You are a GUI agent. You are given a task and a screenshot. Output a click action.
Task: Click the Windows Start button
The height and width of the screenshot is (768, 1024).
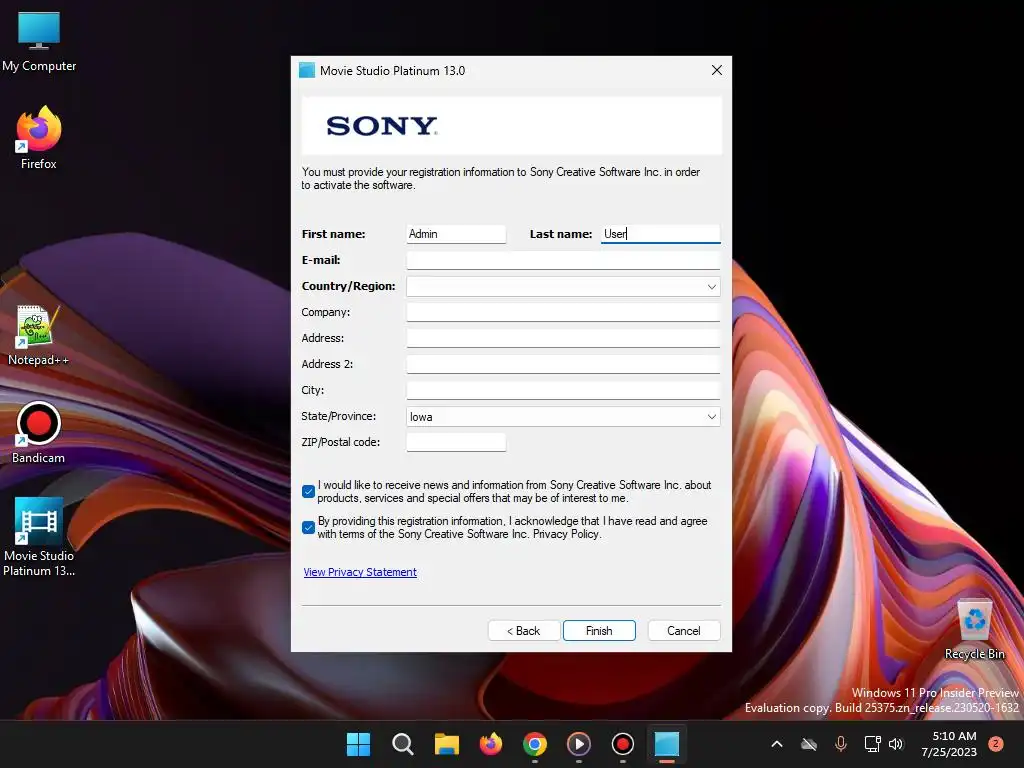(x=358, y=744)
